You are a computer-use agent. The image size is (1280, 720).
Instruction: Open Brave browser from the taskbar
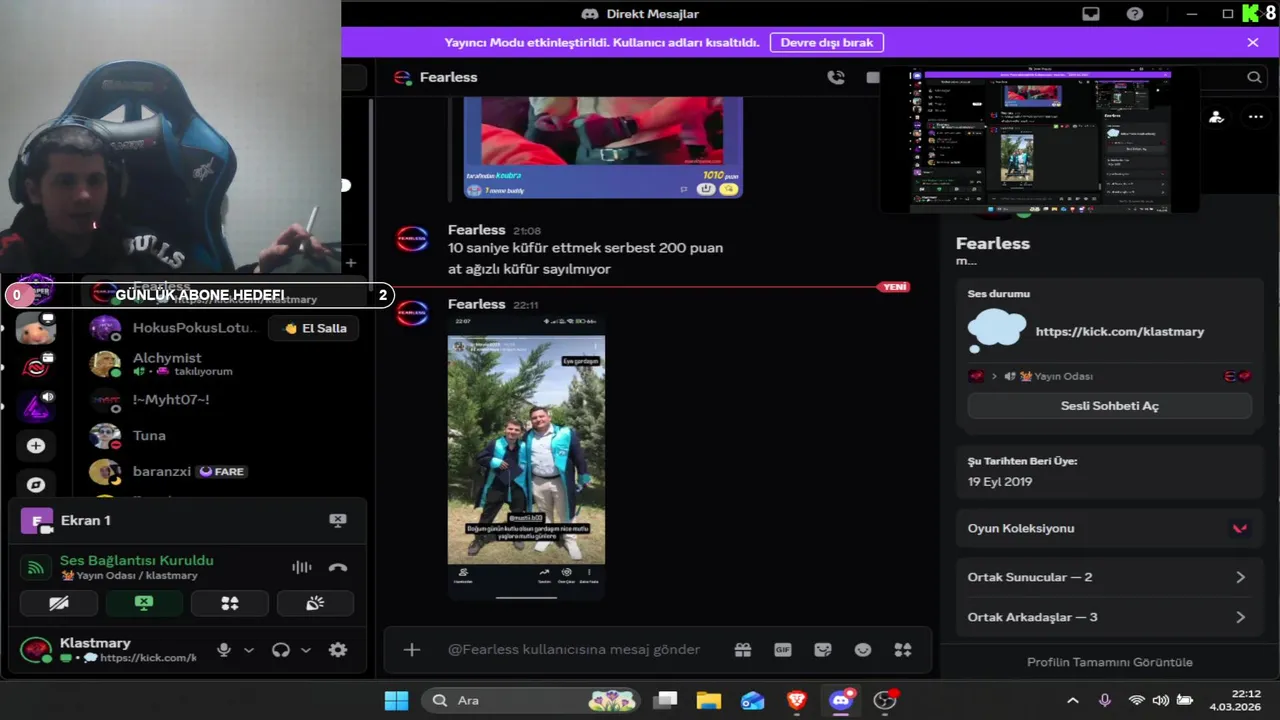(x=796, y=700)
